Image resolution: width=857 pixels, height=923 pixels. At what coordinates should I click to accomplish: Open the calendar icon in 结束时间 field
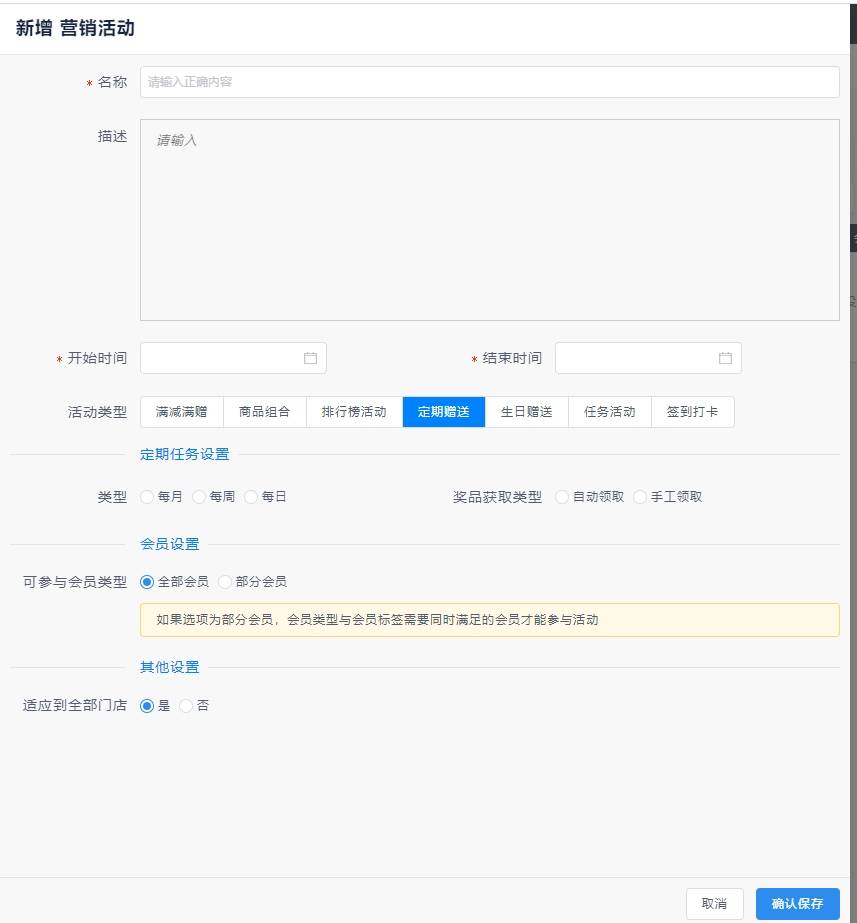[x=725, y=358]
